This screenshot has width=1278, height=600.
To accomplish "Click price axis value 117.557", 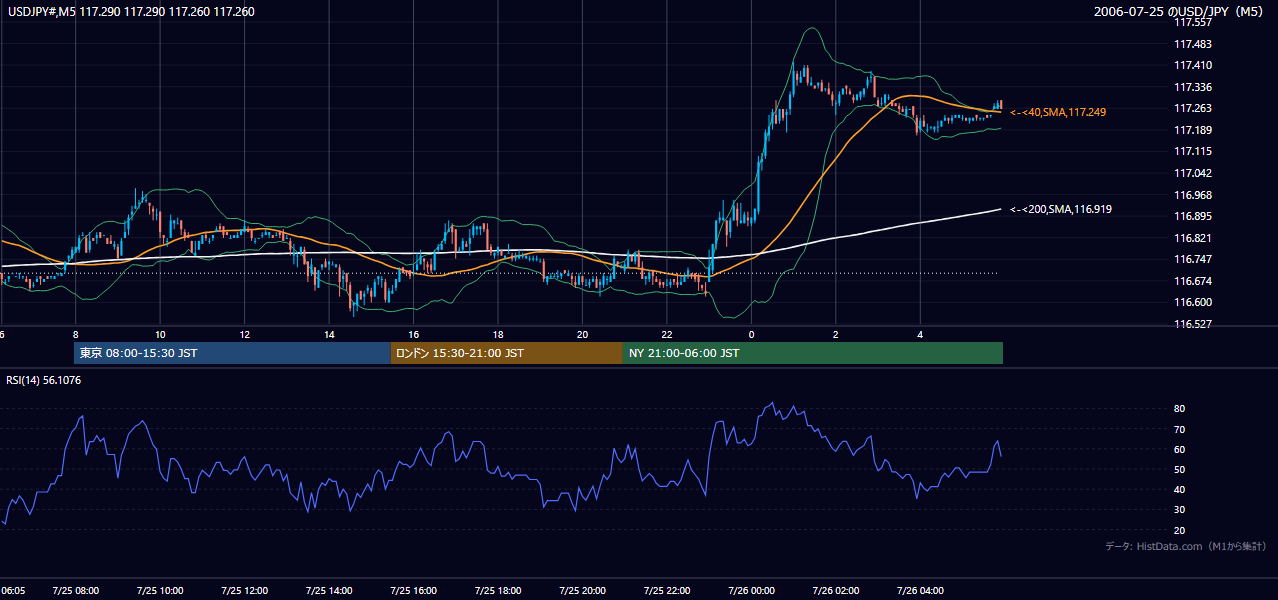I will [x=1193, y=23].
